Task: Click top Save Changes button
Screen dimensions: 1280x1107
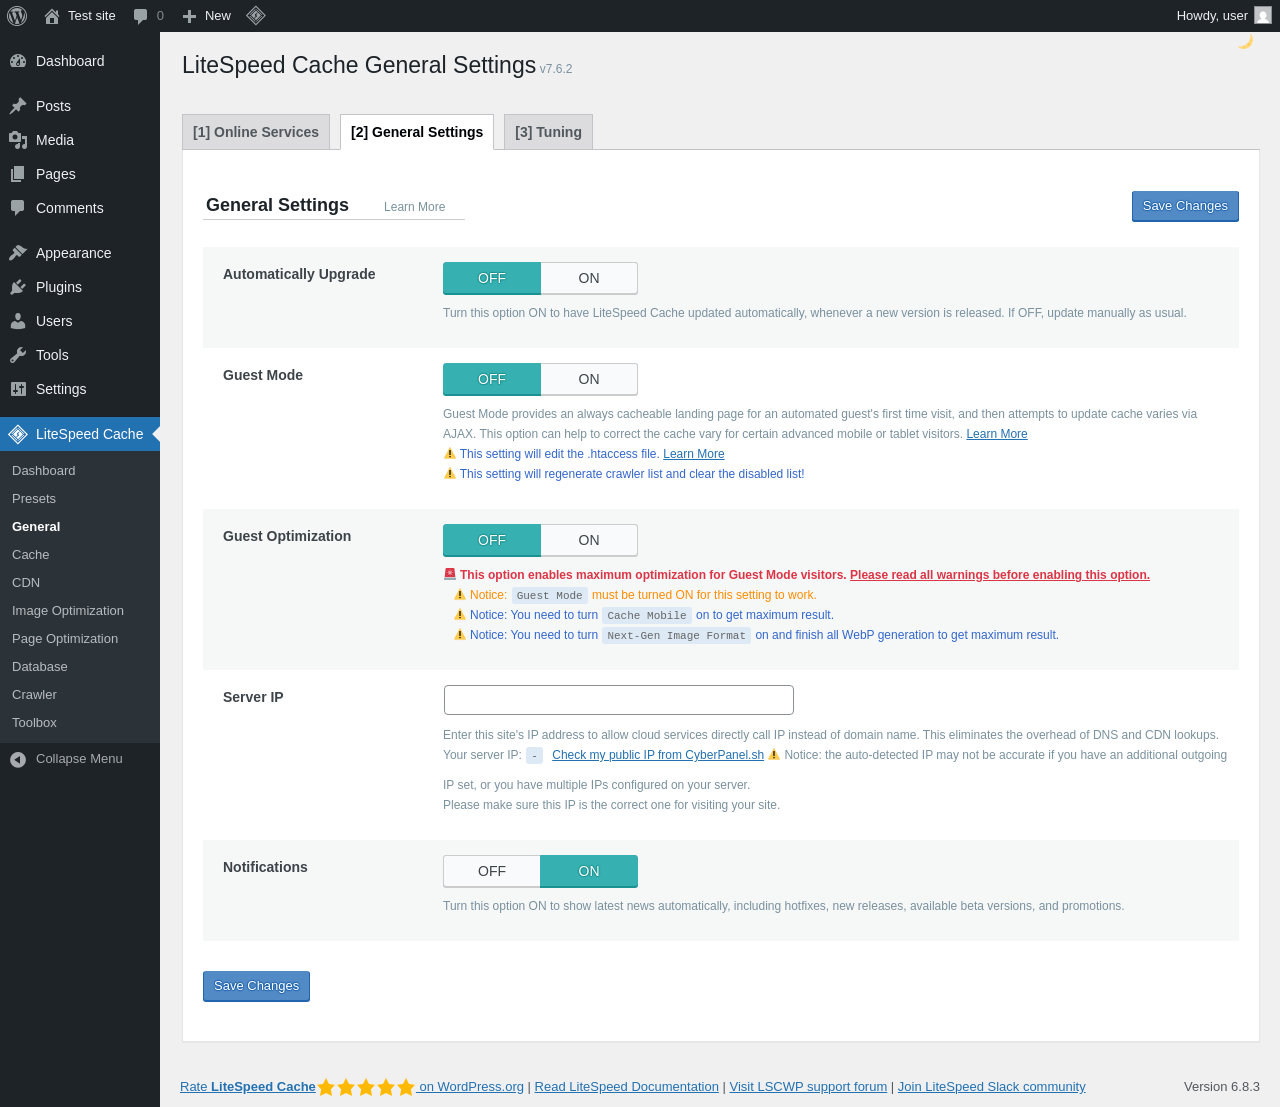Action: (x=1185, y=206)
